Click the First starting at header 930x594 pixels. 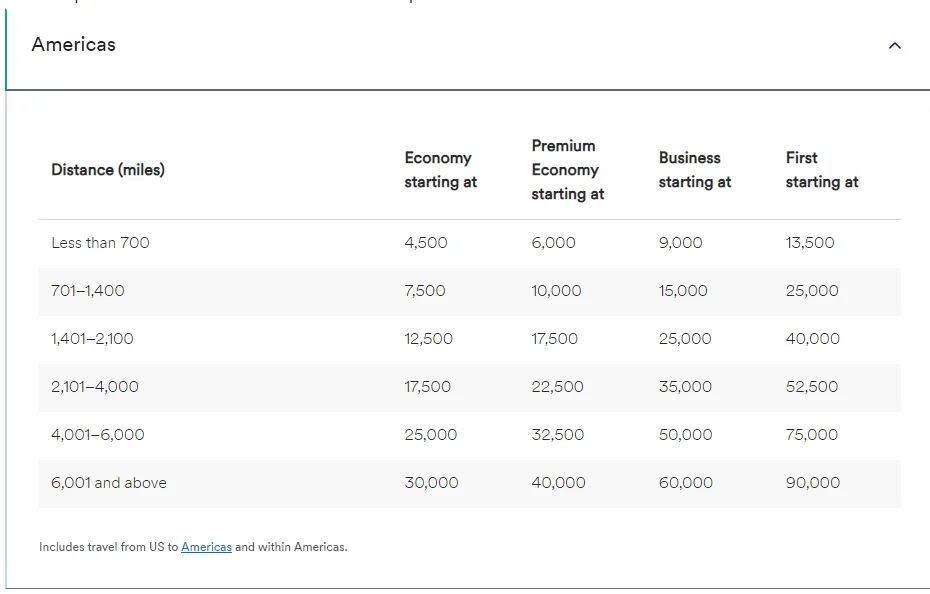[821, 170]
